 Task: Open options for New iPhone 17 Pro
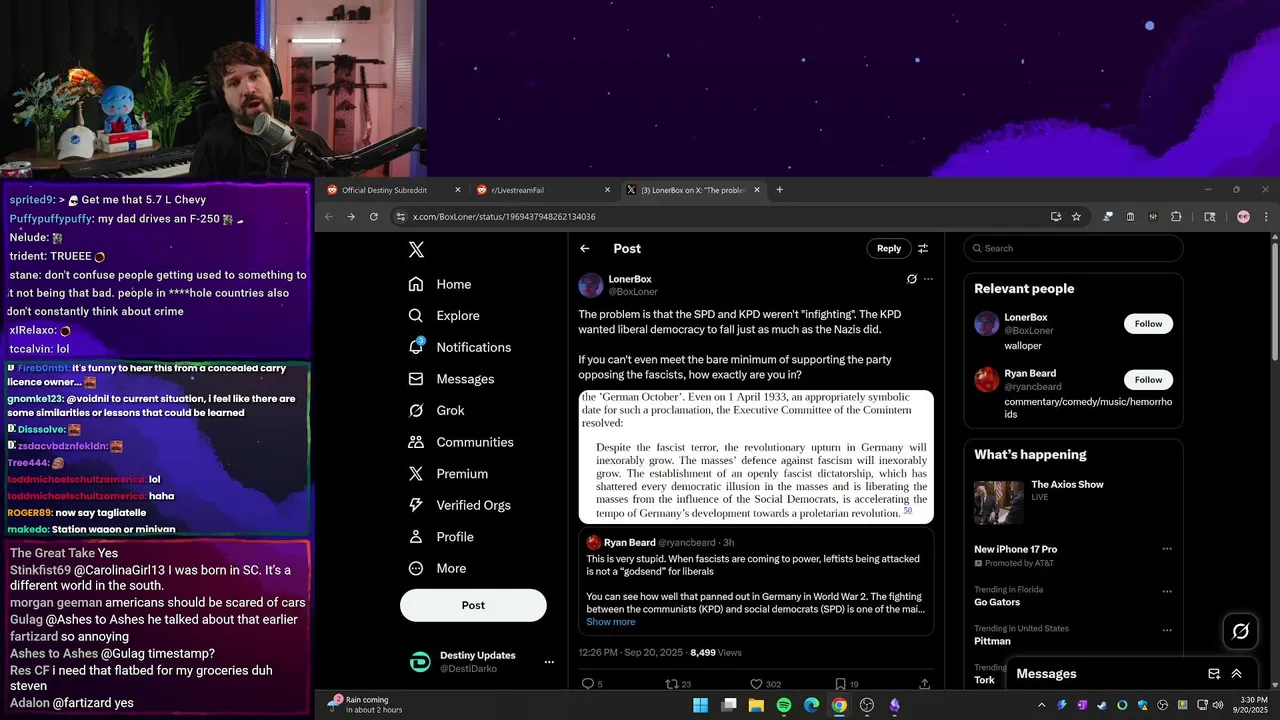click(x=1166, y=549)
